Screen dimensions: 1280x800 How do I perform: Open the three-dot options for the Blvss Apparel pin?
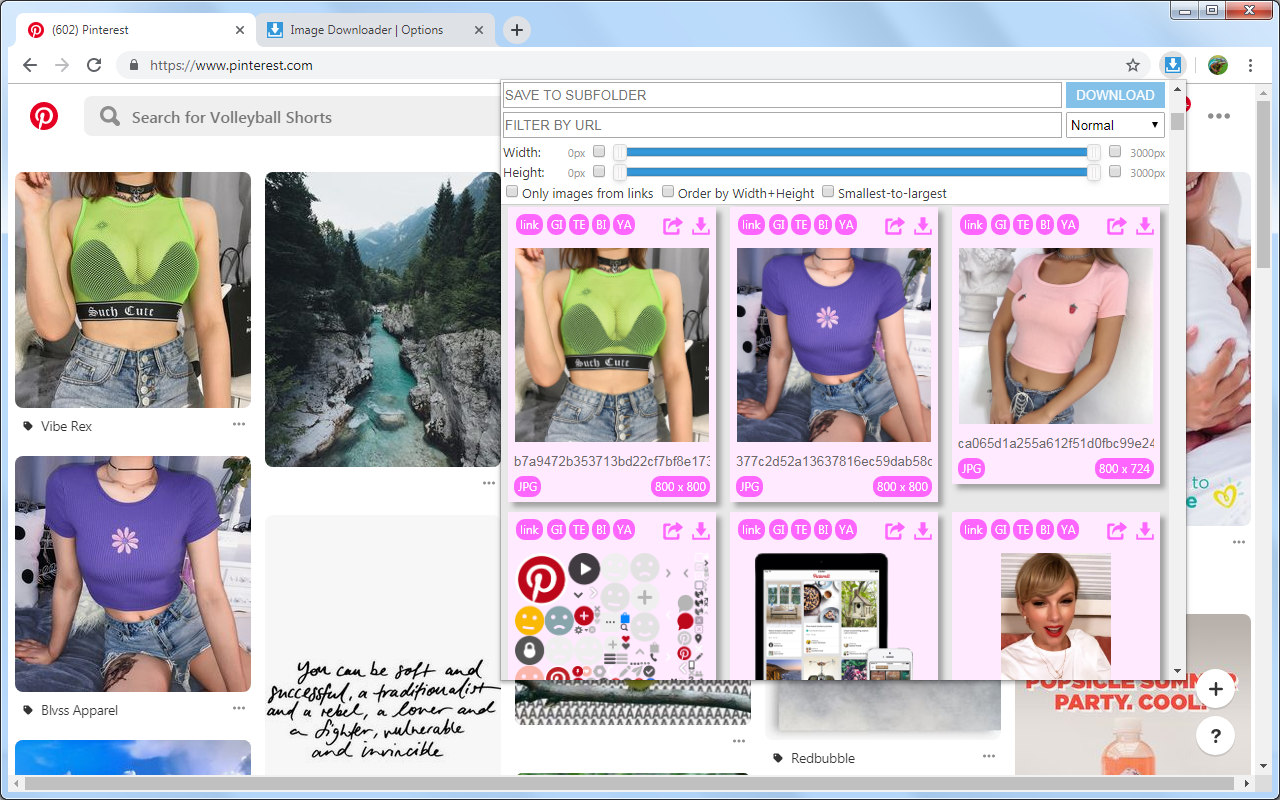239,708
